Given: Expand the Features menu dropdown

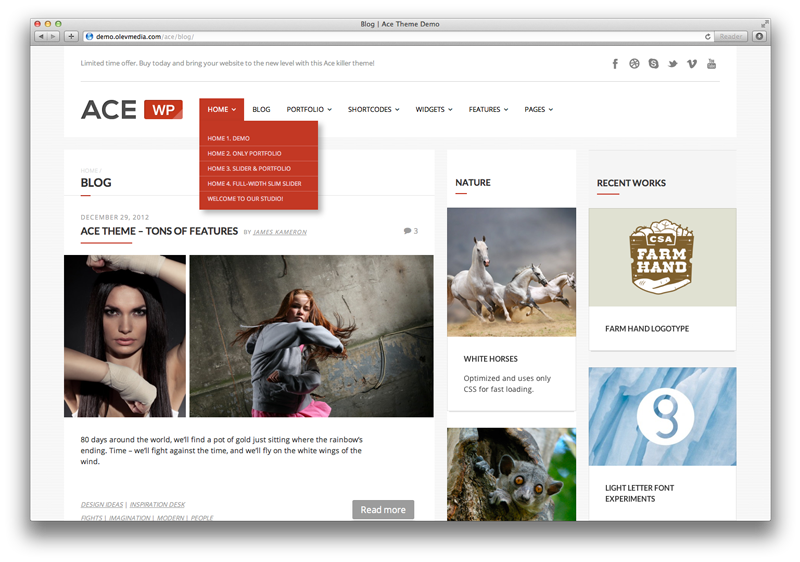Looking at the screenshot, I should pyautogui.click(x=488, y=110).
